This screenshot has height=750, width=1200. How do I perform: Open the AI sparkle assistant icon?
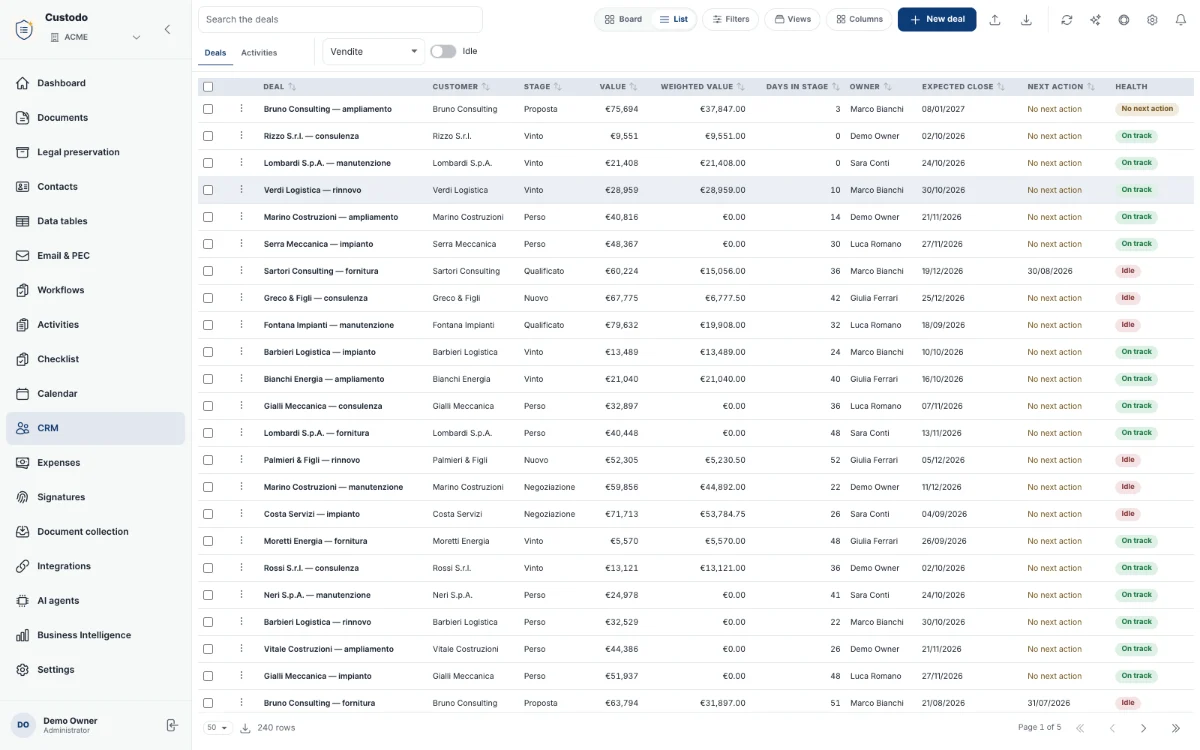[x=1095, y=19]
